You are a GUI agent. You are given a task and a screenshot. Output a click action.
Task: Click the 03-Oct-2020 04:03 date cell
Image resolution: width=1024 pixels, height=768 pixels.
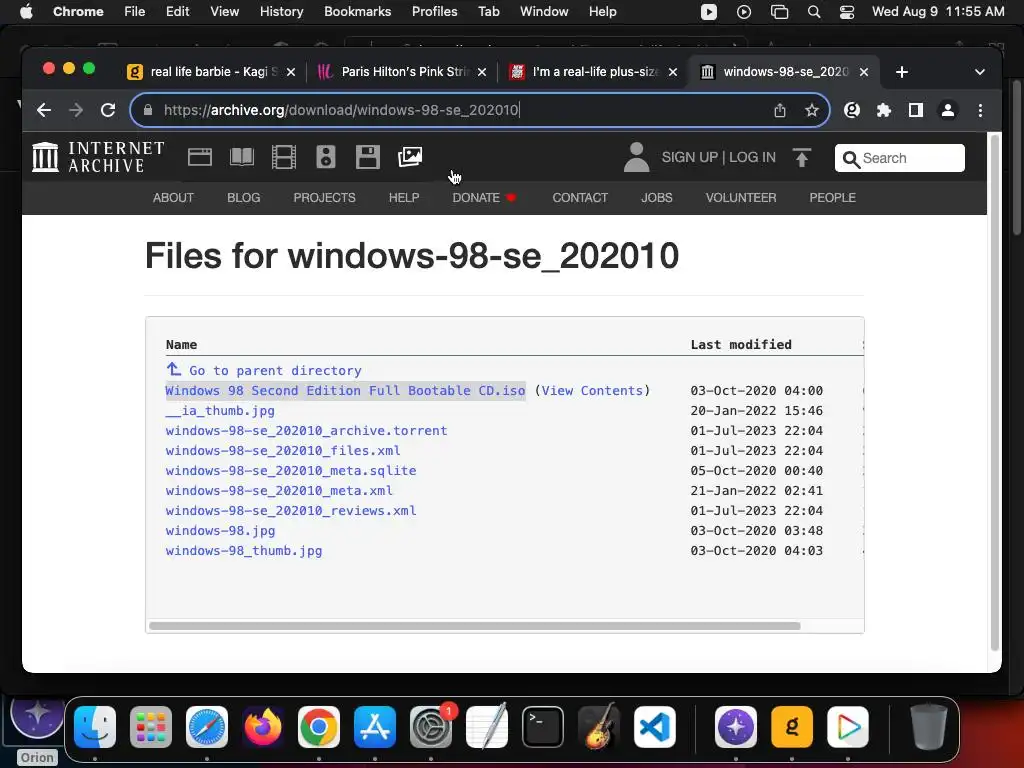[x=756, y=551]
